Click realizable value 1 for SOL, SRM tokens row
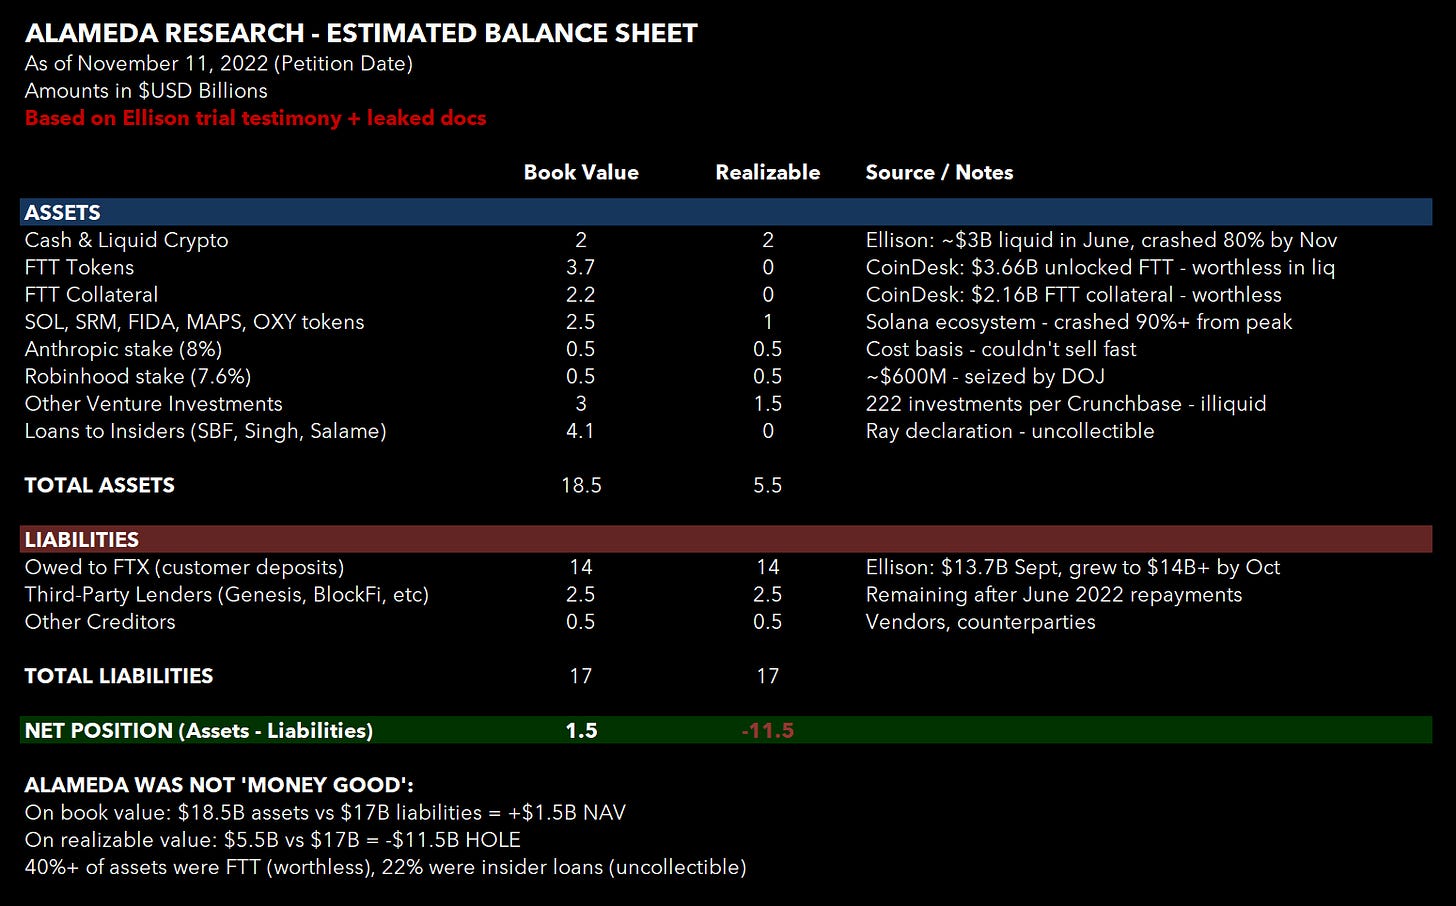This screenshot has height=906, width=1456. pos(767,322)
